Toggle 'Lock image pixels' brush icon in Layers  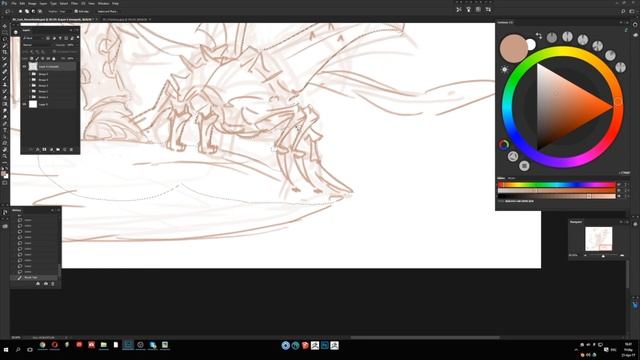(x=37, y=58)
